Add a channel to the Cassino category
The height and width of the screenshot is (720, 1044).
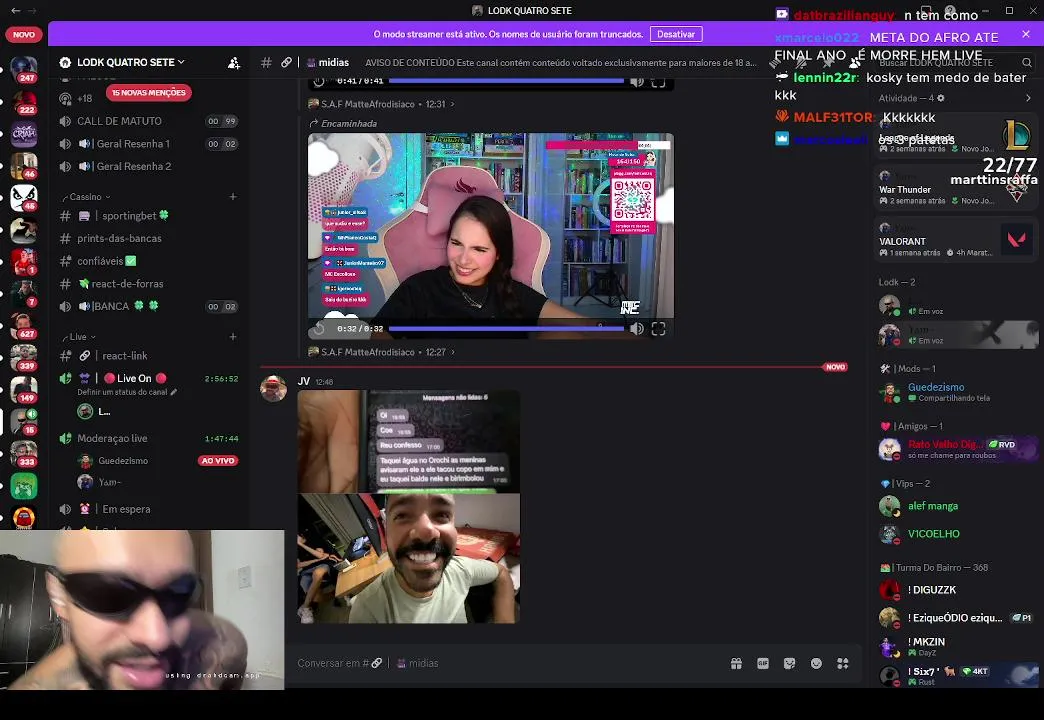[x=233, y=197]
